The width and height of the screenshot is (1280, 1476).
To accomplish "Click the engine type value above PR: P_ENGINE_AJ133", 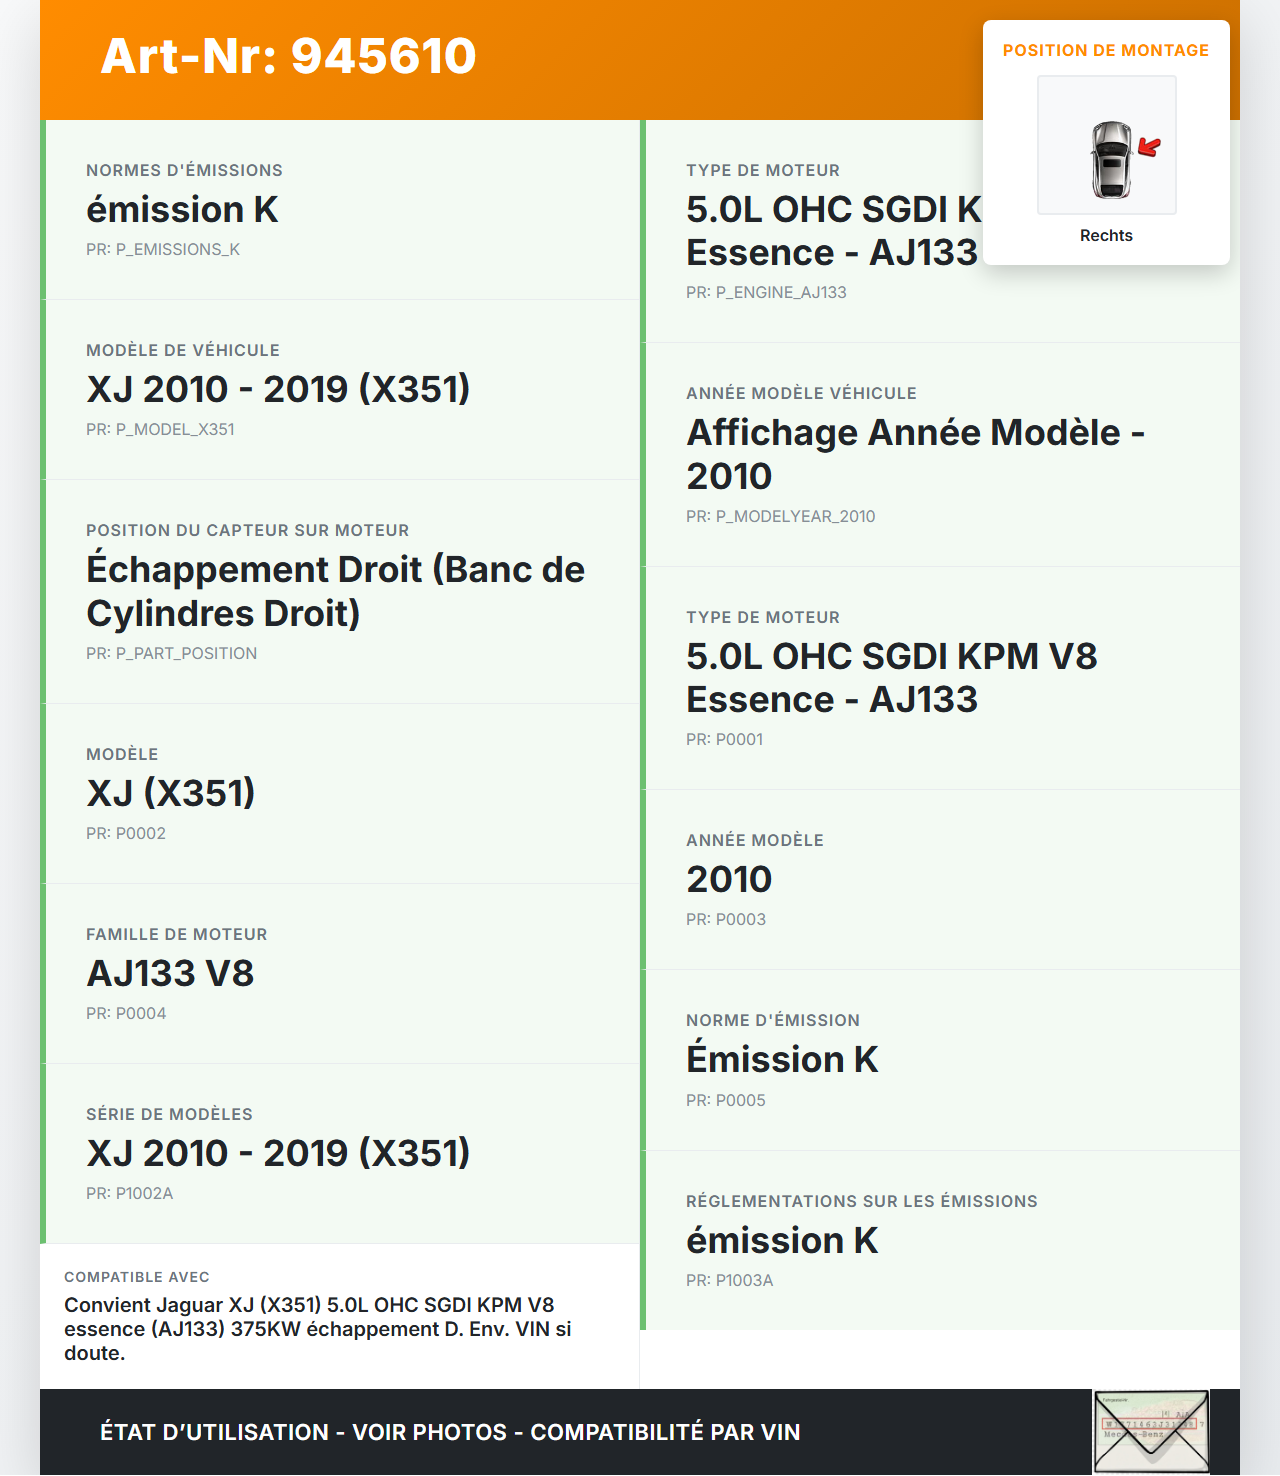I will pyautogui.click(x=834, y=231).
